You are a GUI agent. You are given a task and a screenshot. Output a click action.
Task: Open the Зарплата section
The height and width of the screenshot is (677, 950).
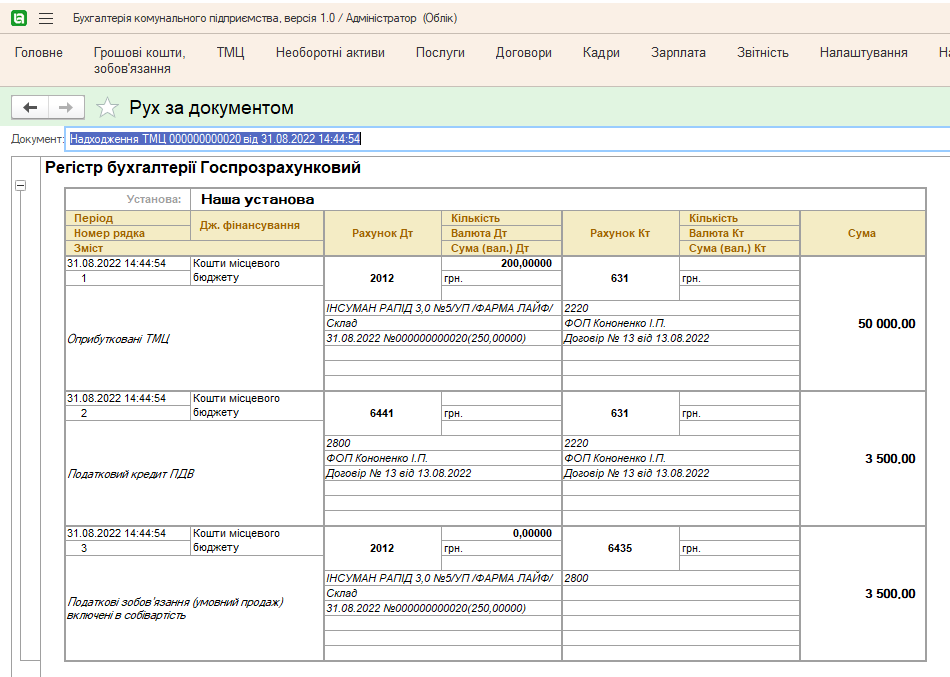[678, 53]
